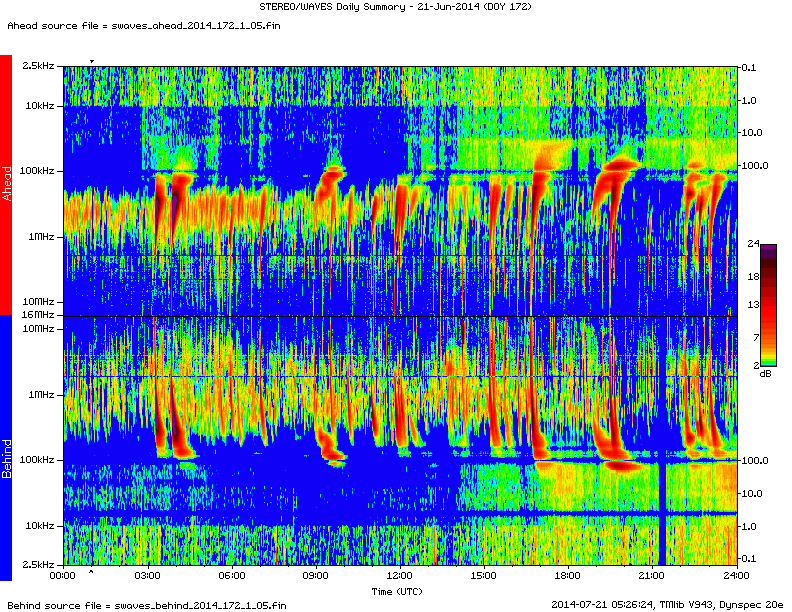Click the 09:00 time axis label
This screenshot has height=612, width=792.
coord(316,576)
